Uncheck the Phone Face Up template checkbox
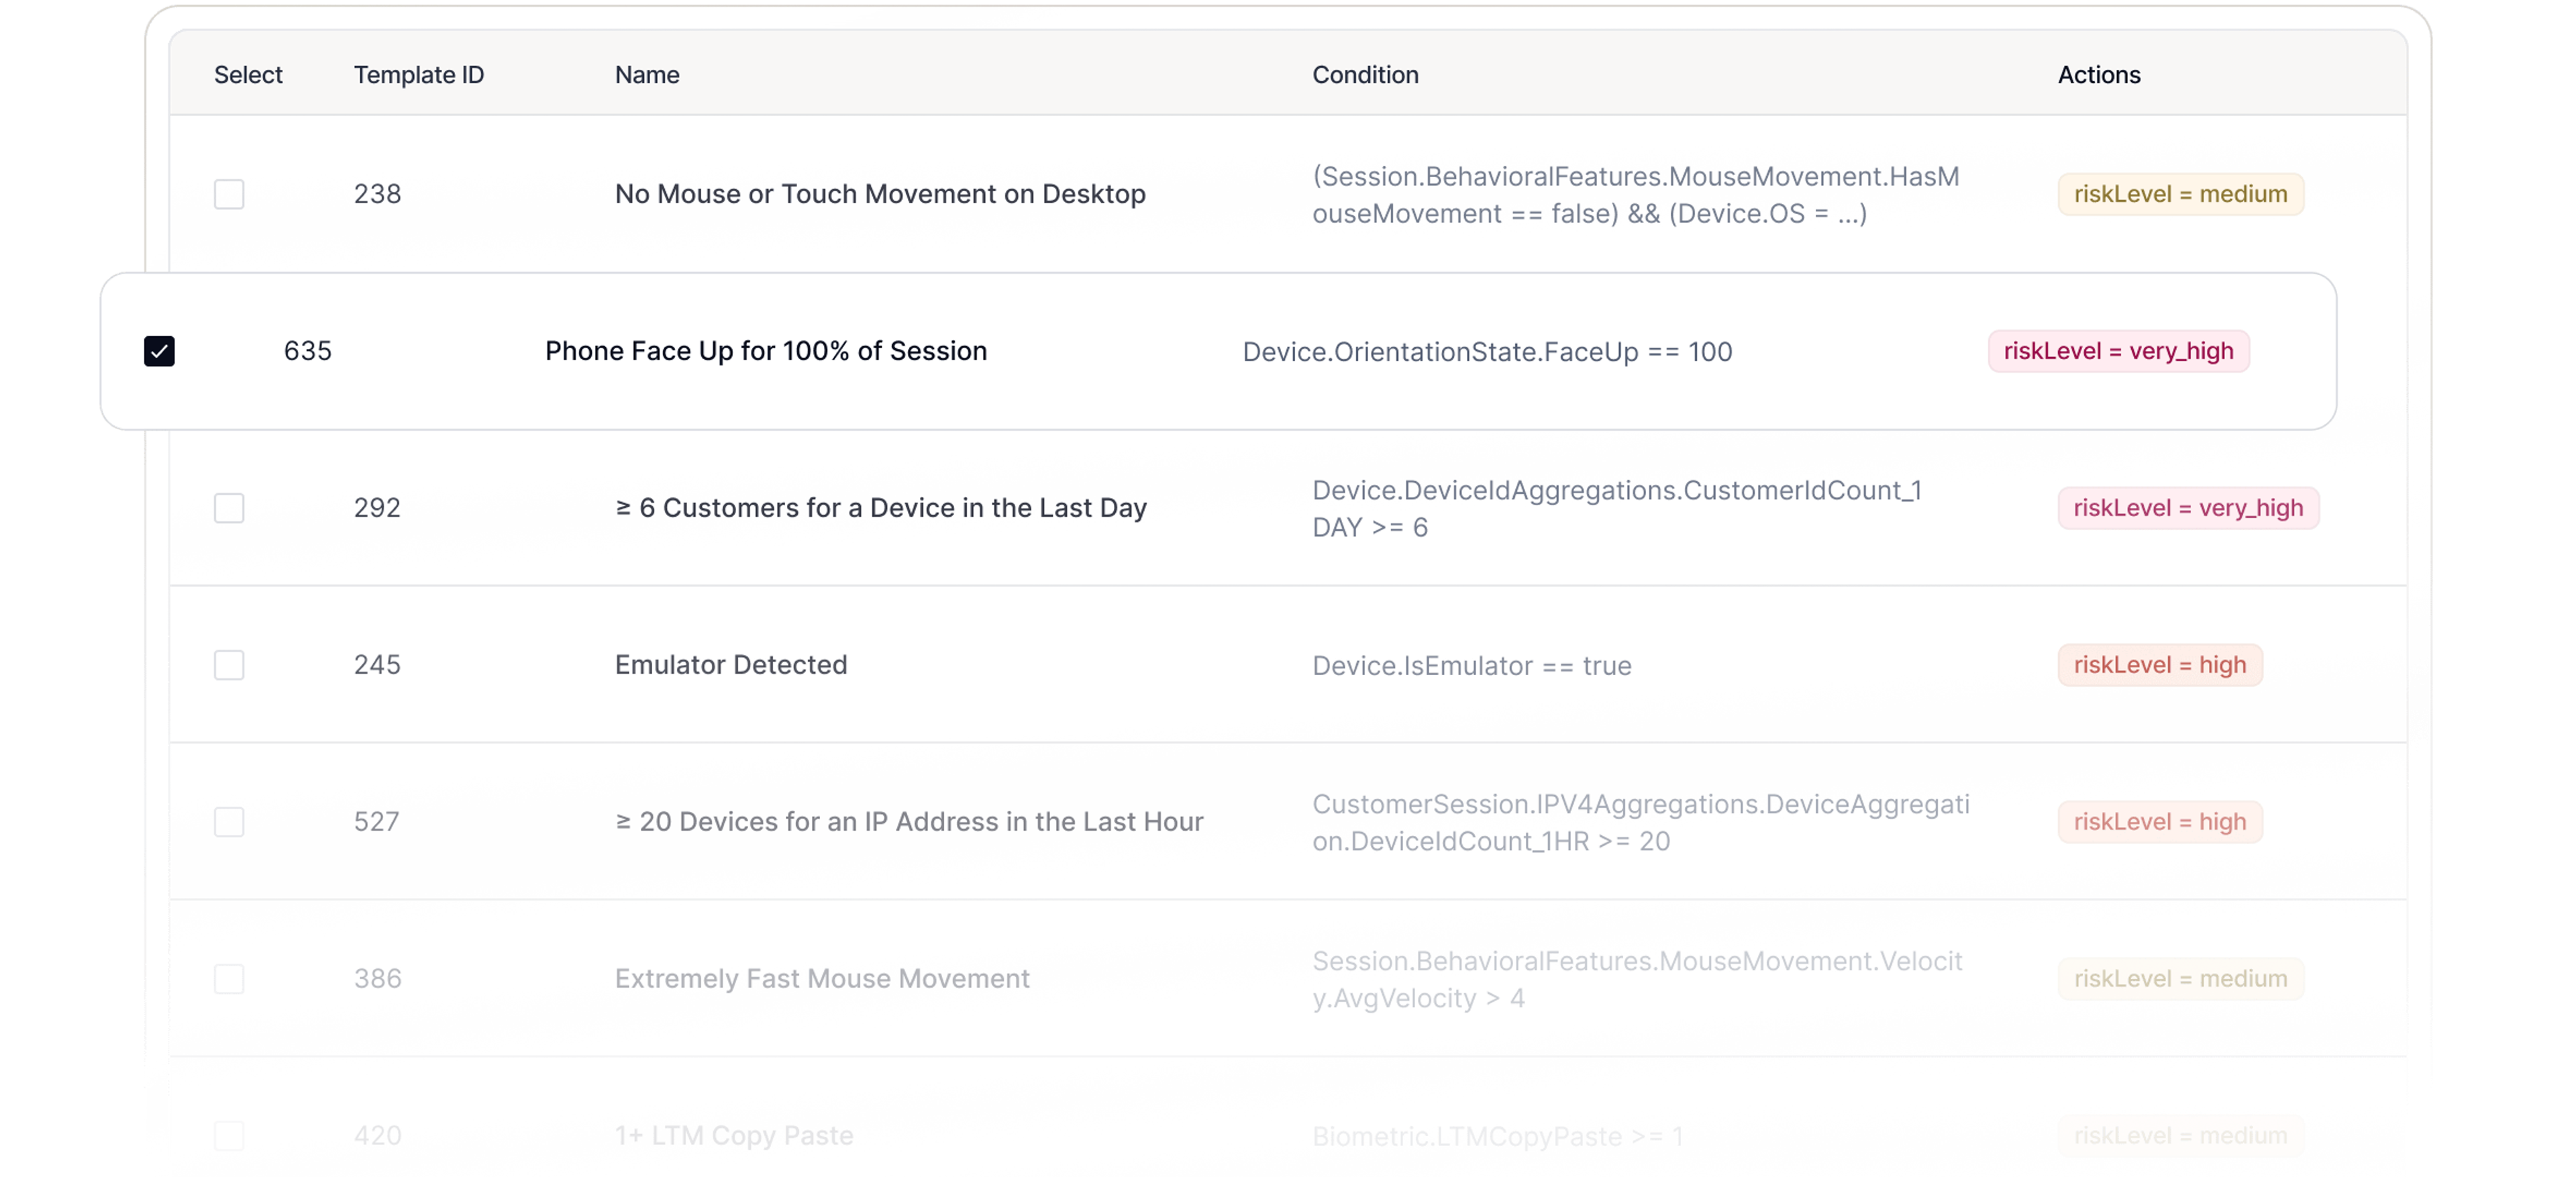Screen dimensions: 2576x1177 tap(159, 351)
